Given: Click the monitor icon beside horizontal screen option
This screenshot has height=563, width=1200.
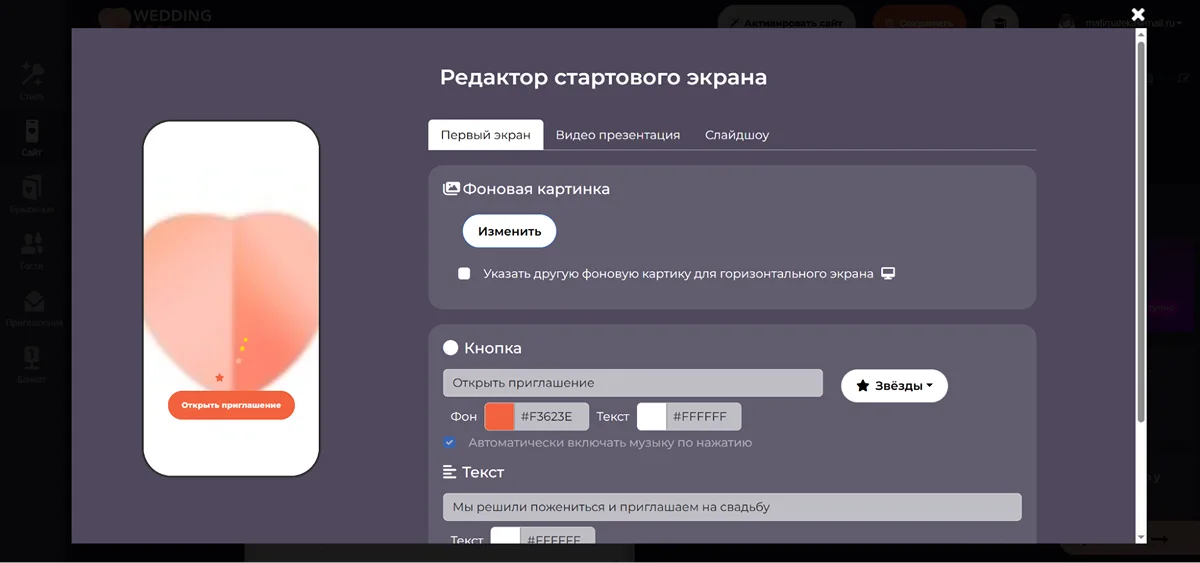Looking at the screenshot, I should point(887,273).
